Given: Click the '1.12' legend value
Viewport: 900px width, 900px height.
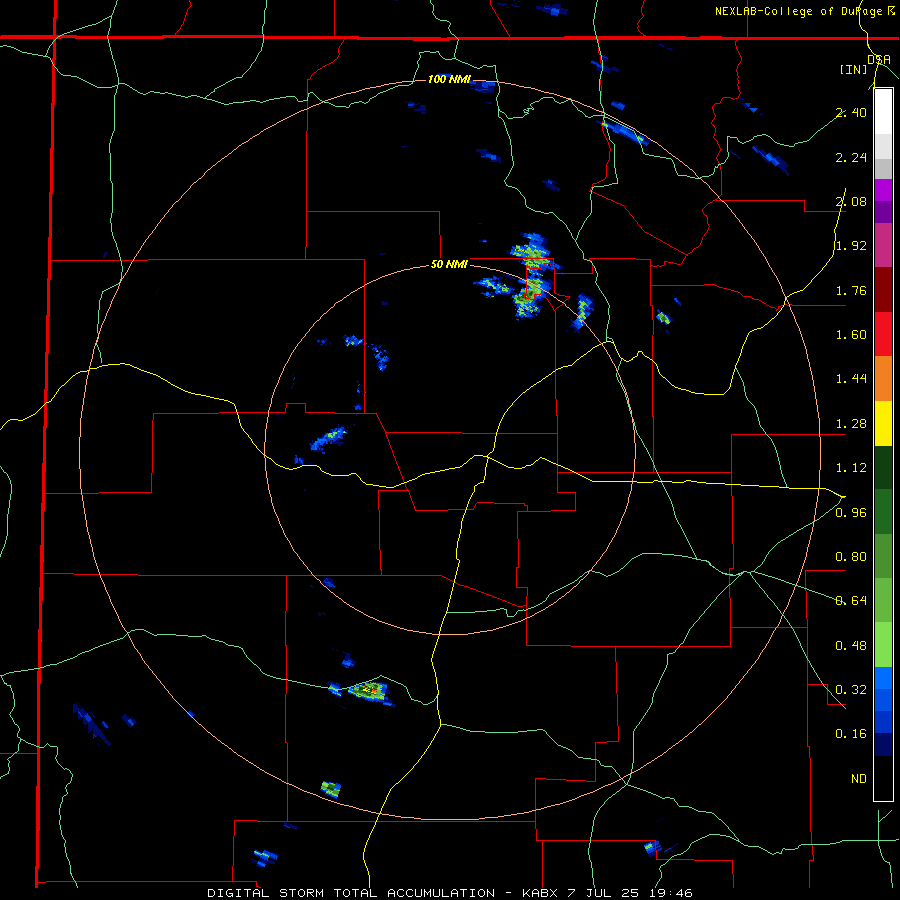Looking at the screenshot, I should 851,468.
